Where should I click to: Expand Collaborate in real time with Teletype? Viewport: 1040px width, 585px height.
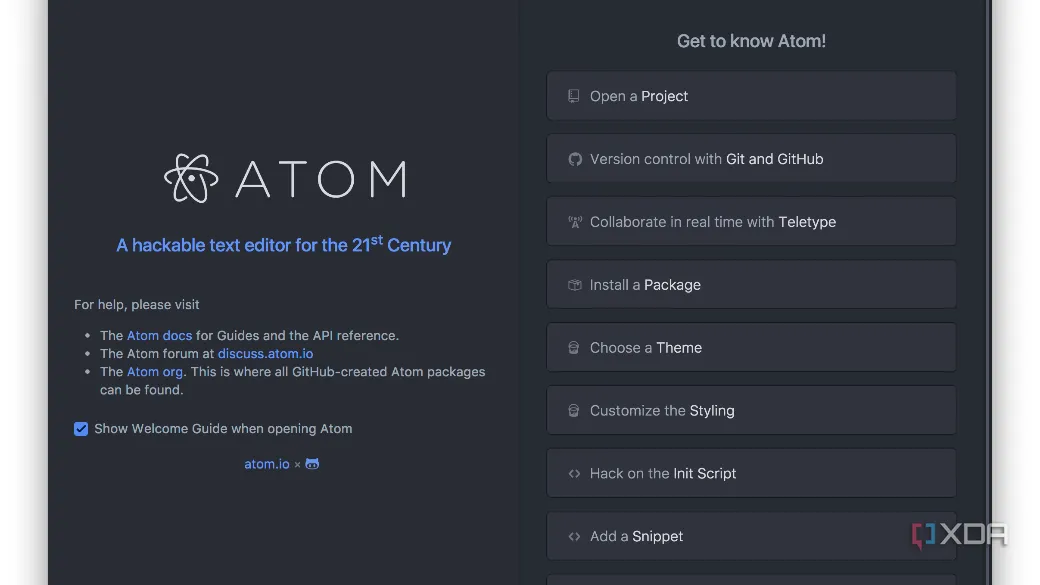(x=751, y=222)
